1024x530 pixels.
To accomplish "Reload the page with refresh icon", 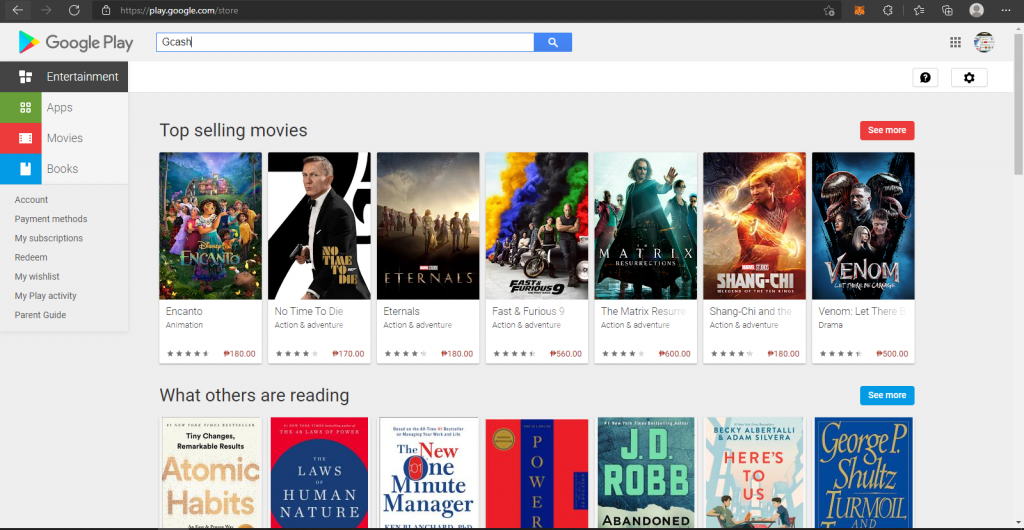I will click(x=74, y=10).
